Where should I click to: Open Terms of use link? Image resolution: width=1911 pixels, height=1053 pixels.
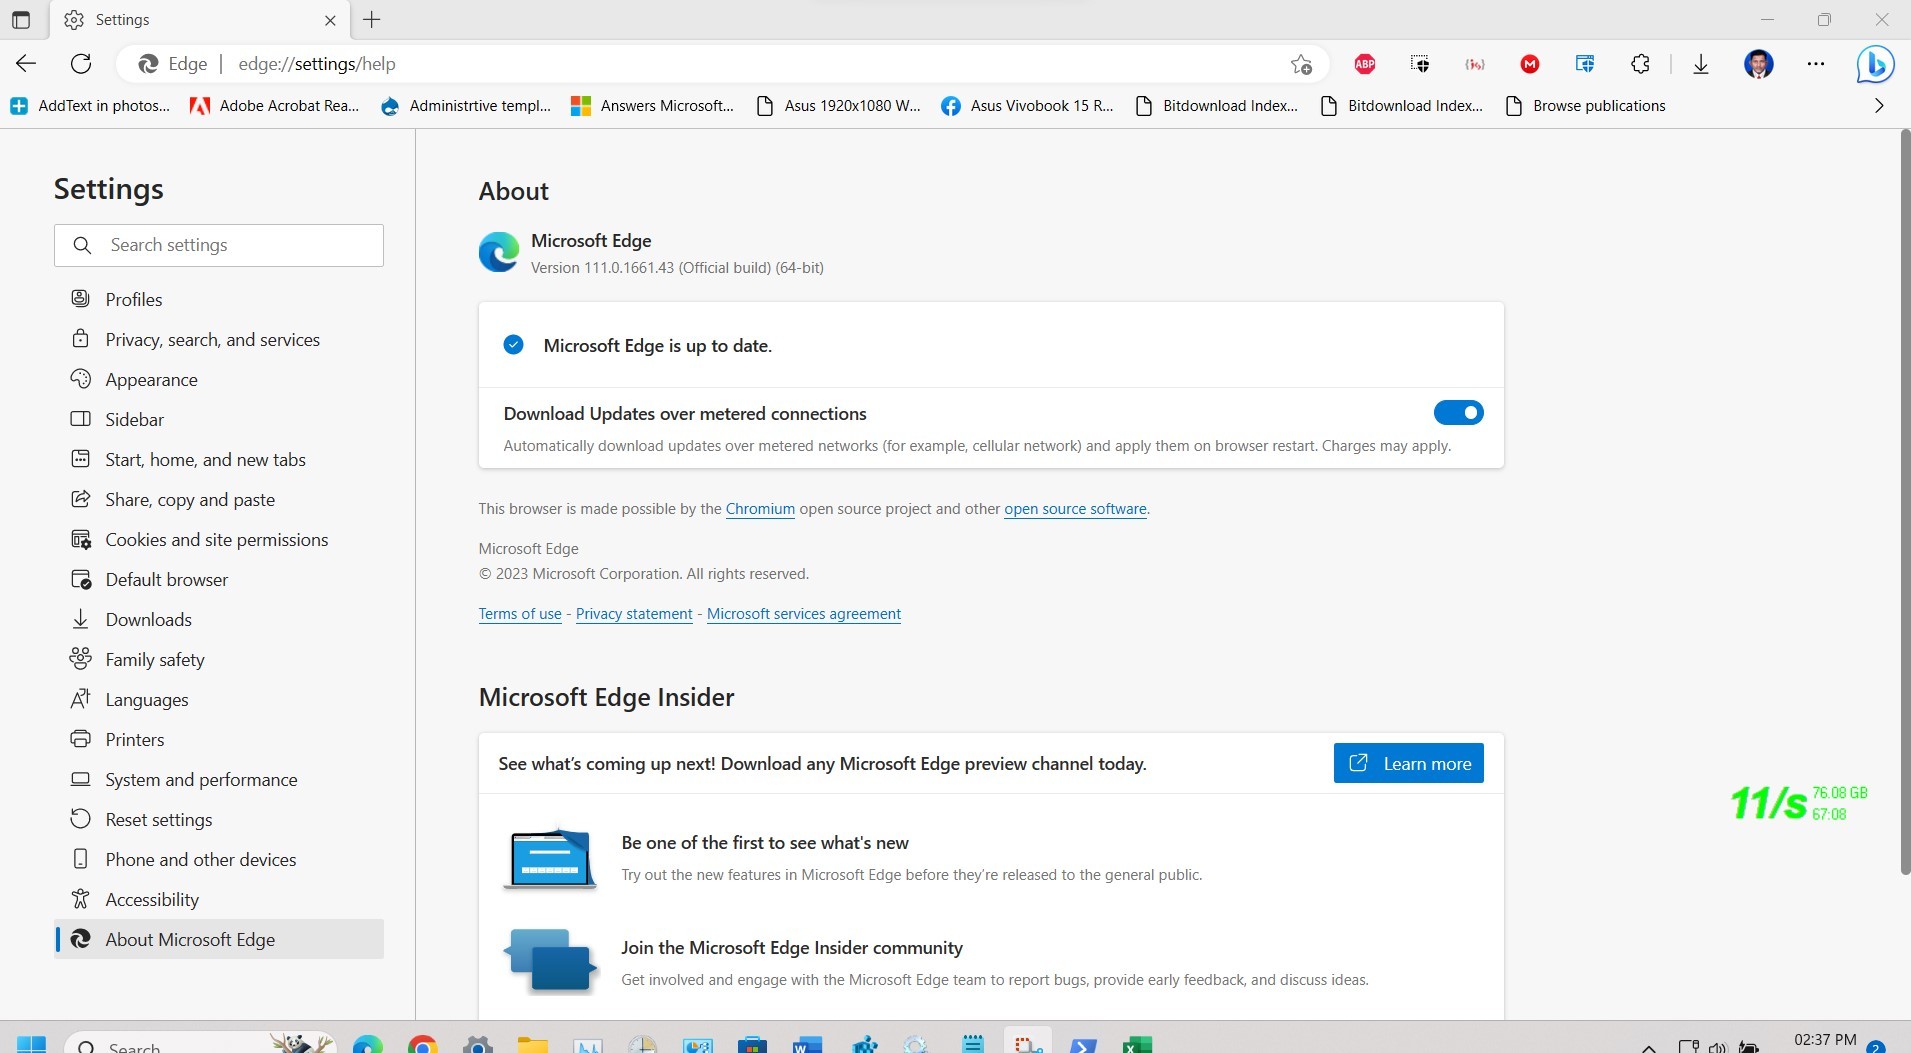pos(520,614)
